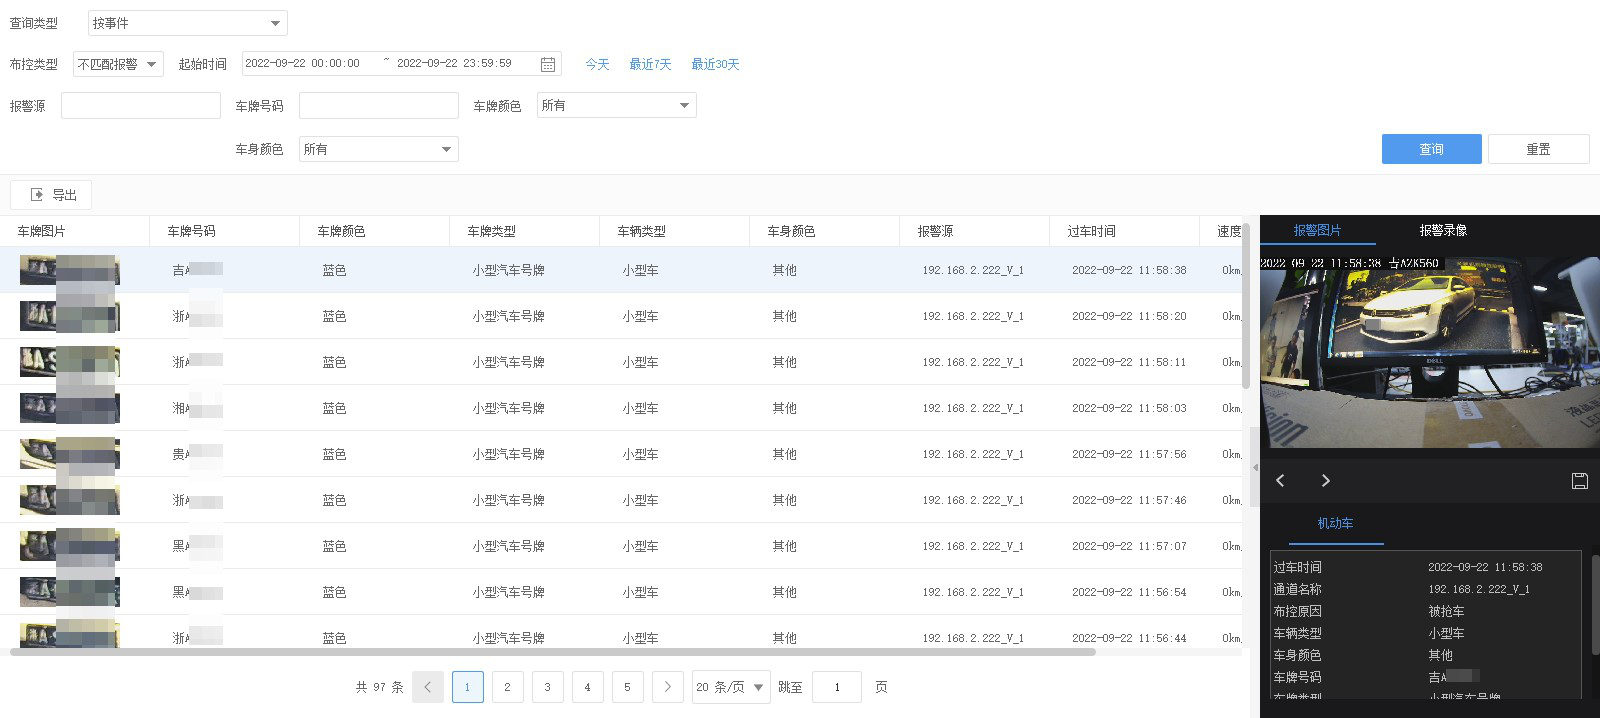Viewport: 1600px width, 718px height.
Task: Go to next page arrow
Action: [x=668, y=687]
